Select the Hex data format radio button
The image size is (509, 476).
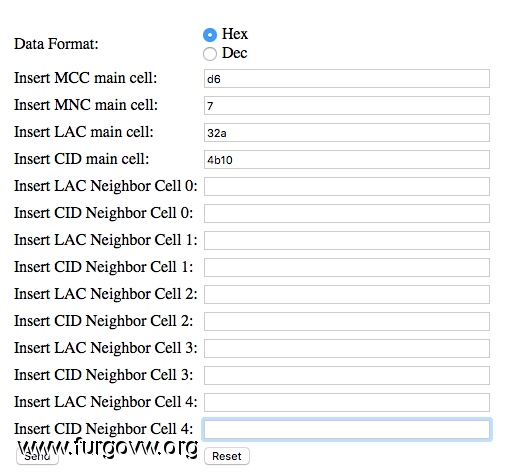[x=210, y=35]
